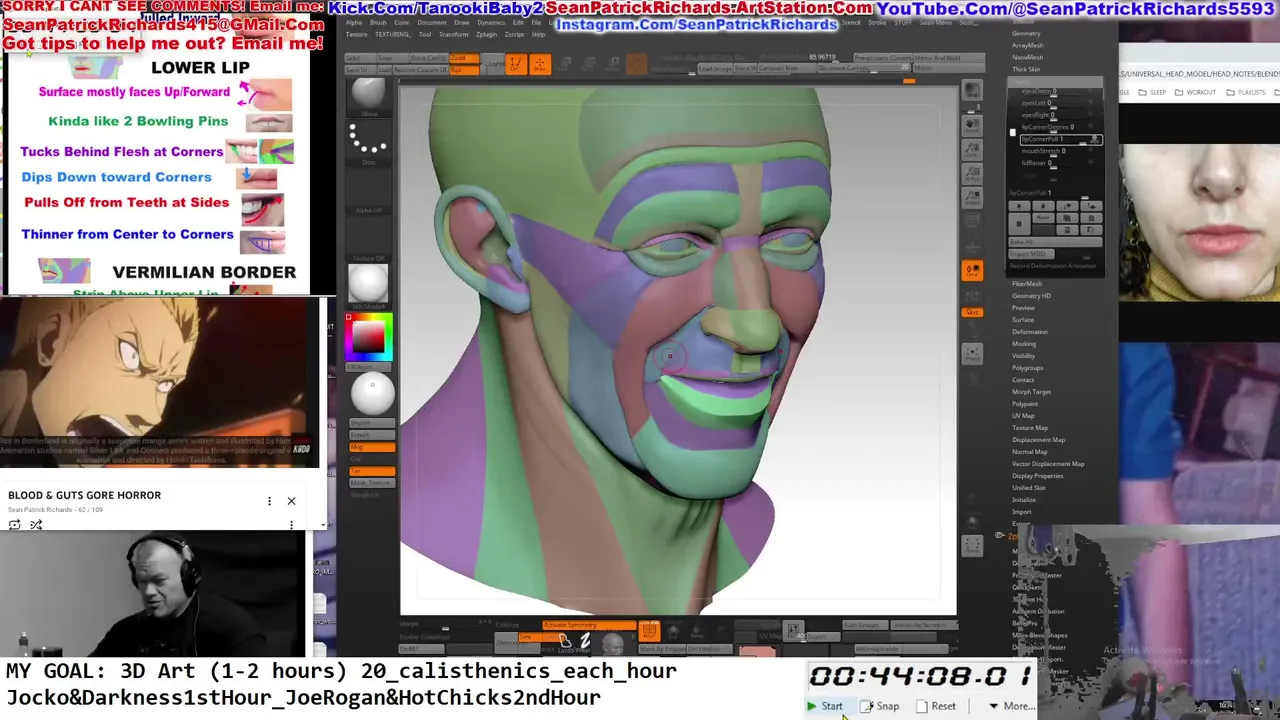Open the SkinShade material sphere

pos(369,286)
